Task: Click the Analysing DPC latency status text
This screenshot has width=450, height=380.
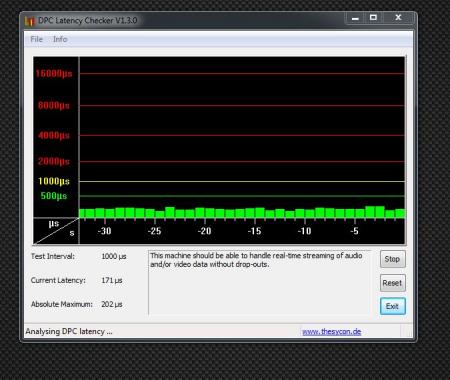Action: (69, 331)
